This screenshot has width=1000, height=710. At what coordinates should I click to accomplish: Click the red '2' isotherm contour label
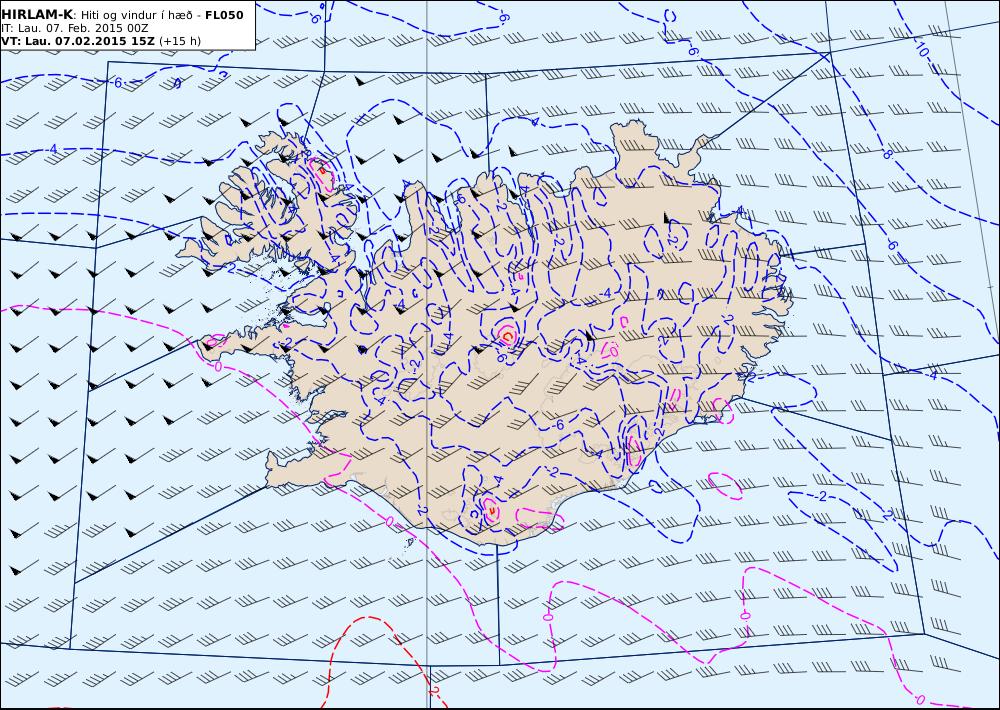tap(434, 692)
